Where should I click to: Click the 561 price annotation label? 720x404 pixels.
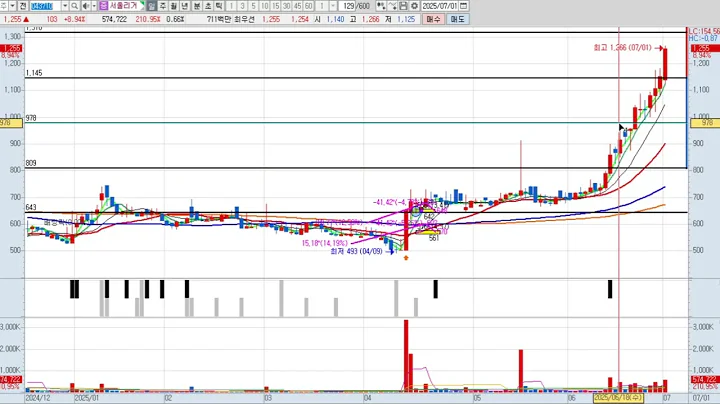pyautogui.click(x=434, y=238)
